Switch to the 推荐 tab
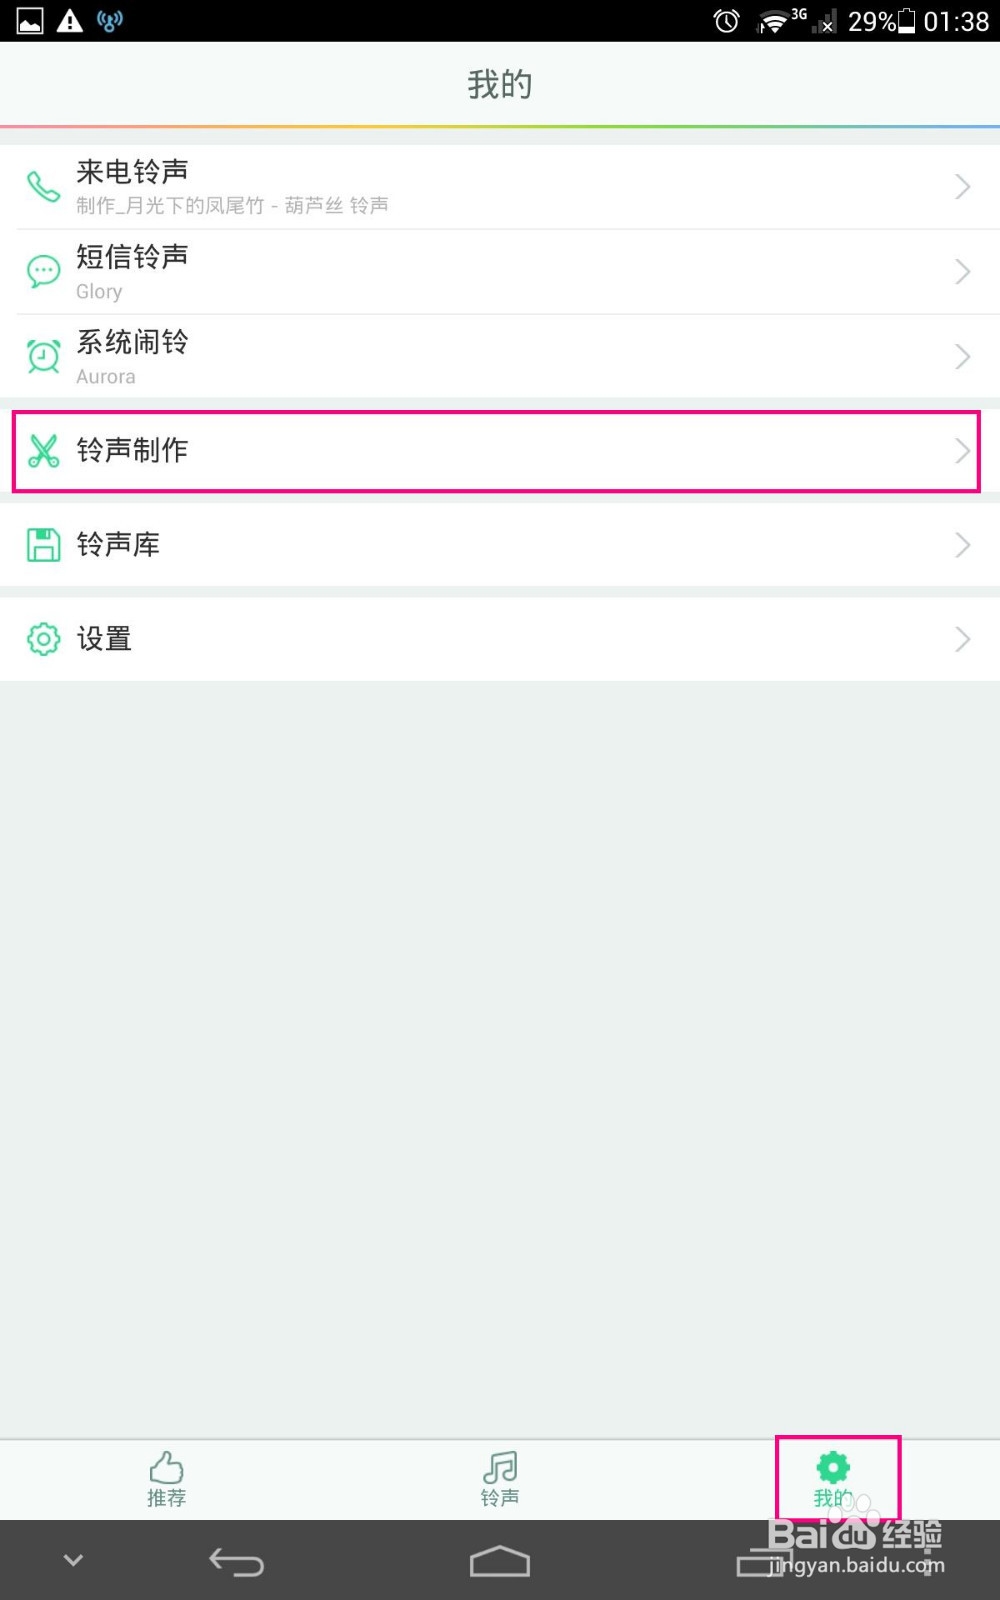Image resolution: width=1000 pixels, height=1600 pixels. [x=166, y=1479]
